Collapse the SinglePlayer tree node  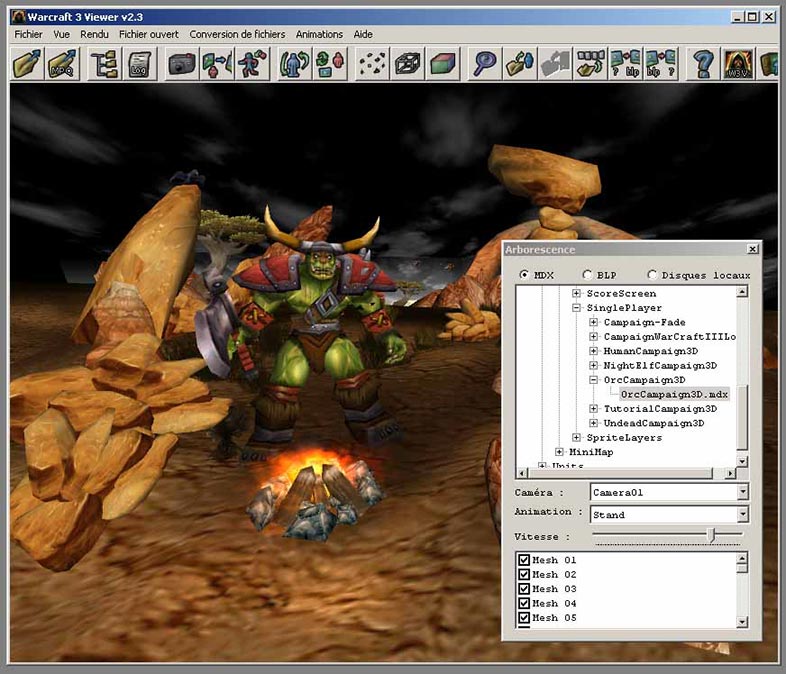coord(576,308)
